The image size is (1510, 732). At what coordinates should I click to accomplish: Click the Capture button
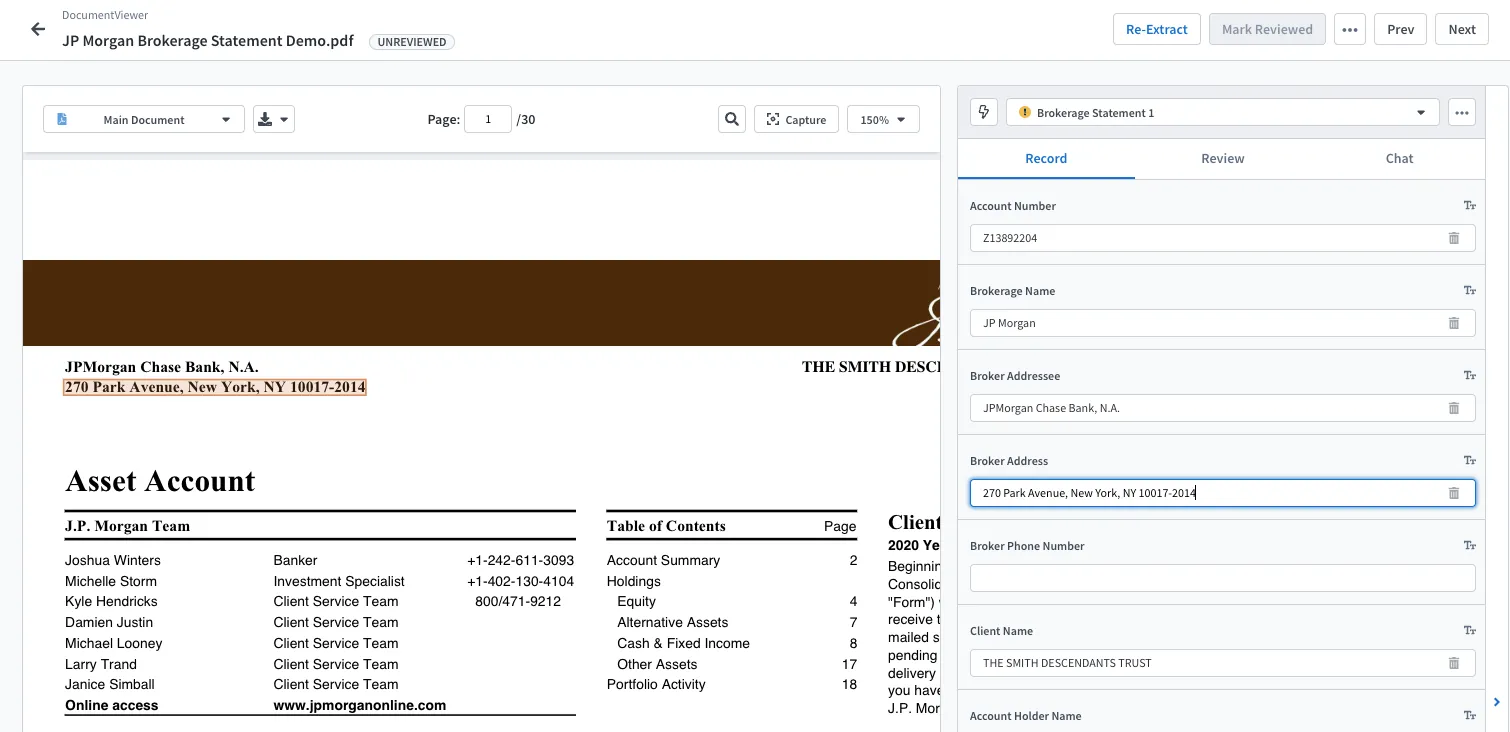click(x=796, y=120)
